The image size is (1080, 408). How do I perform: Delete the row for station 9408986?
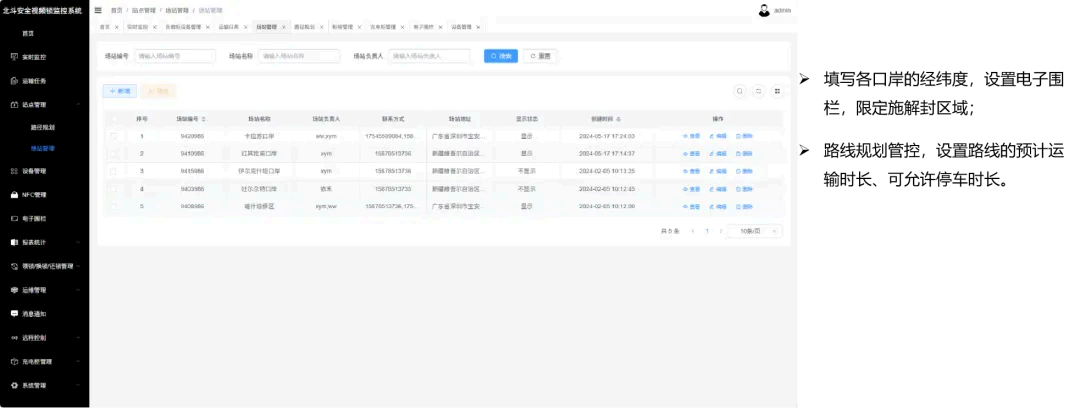click(745, 207)
